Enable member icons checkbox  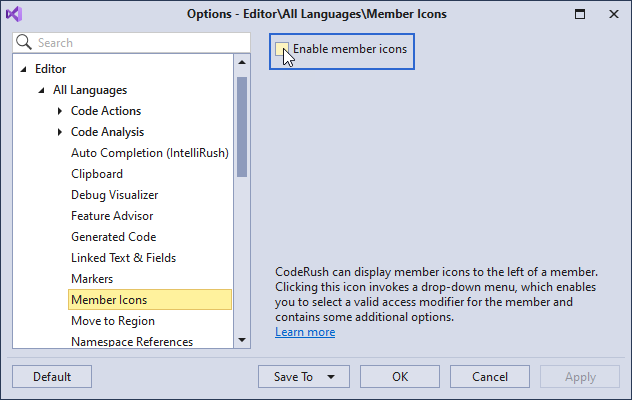tap(281, 49)
